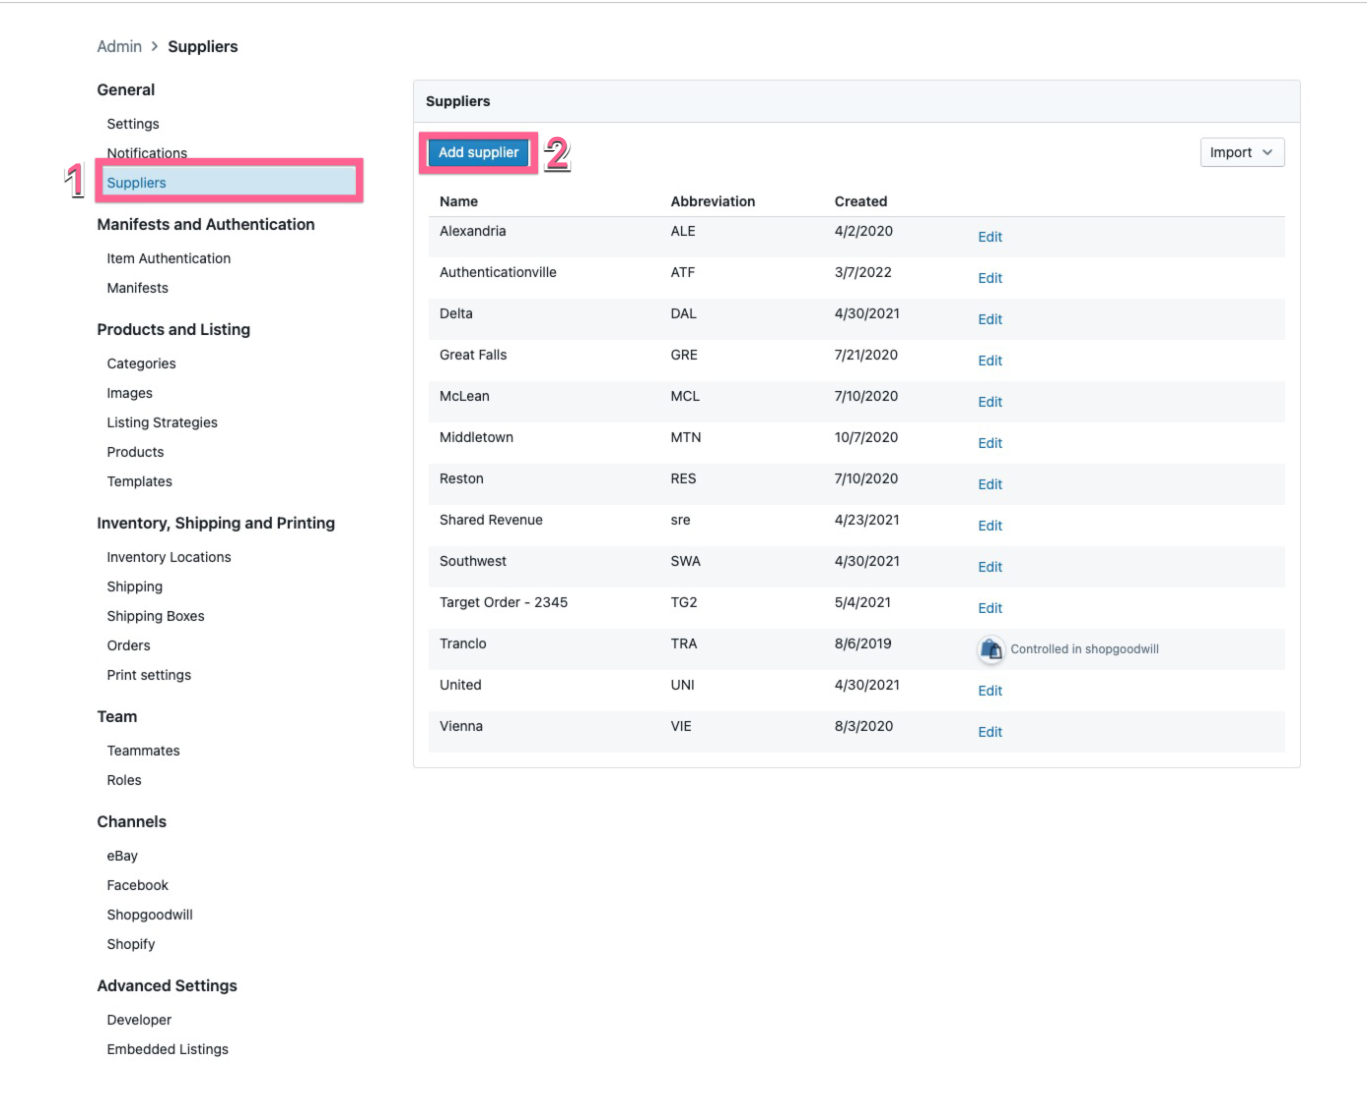Edit the Vienna supplier
This screenshot has width=1367, height=1116.
click(989, 732)
